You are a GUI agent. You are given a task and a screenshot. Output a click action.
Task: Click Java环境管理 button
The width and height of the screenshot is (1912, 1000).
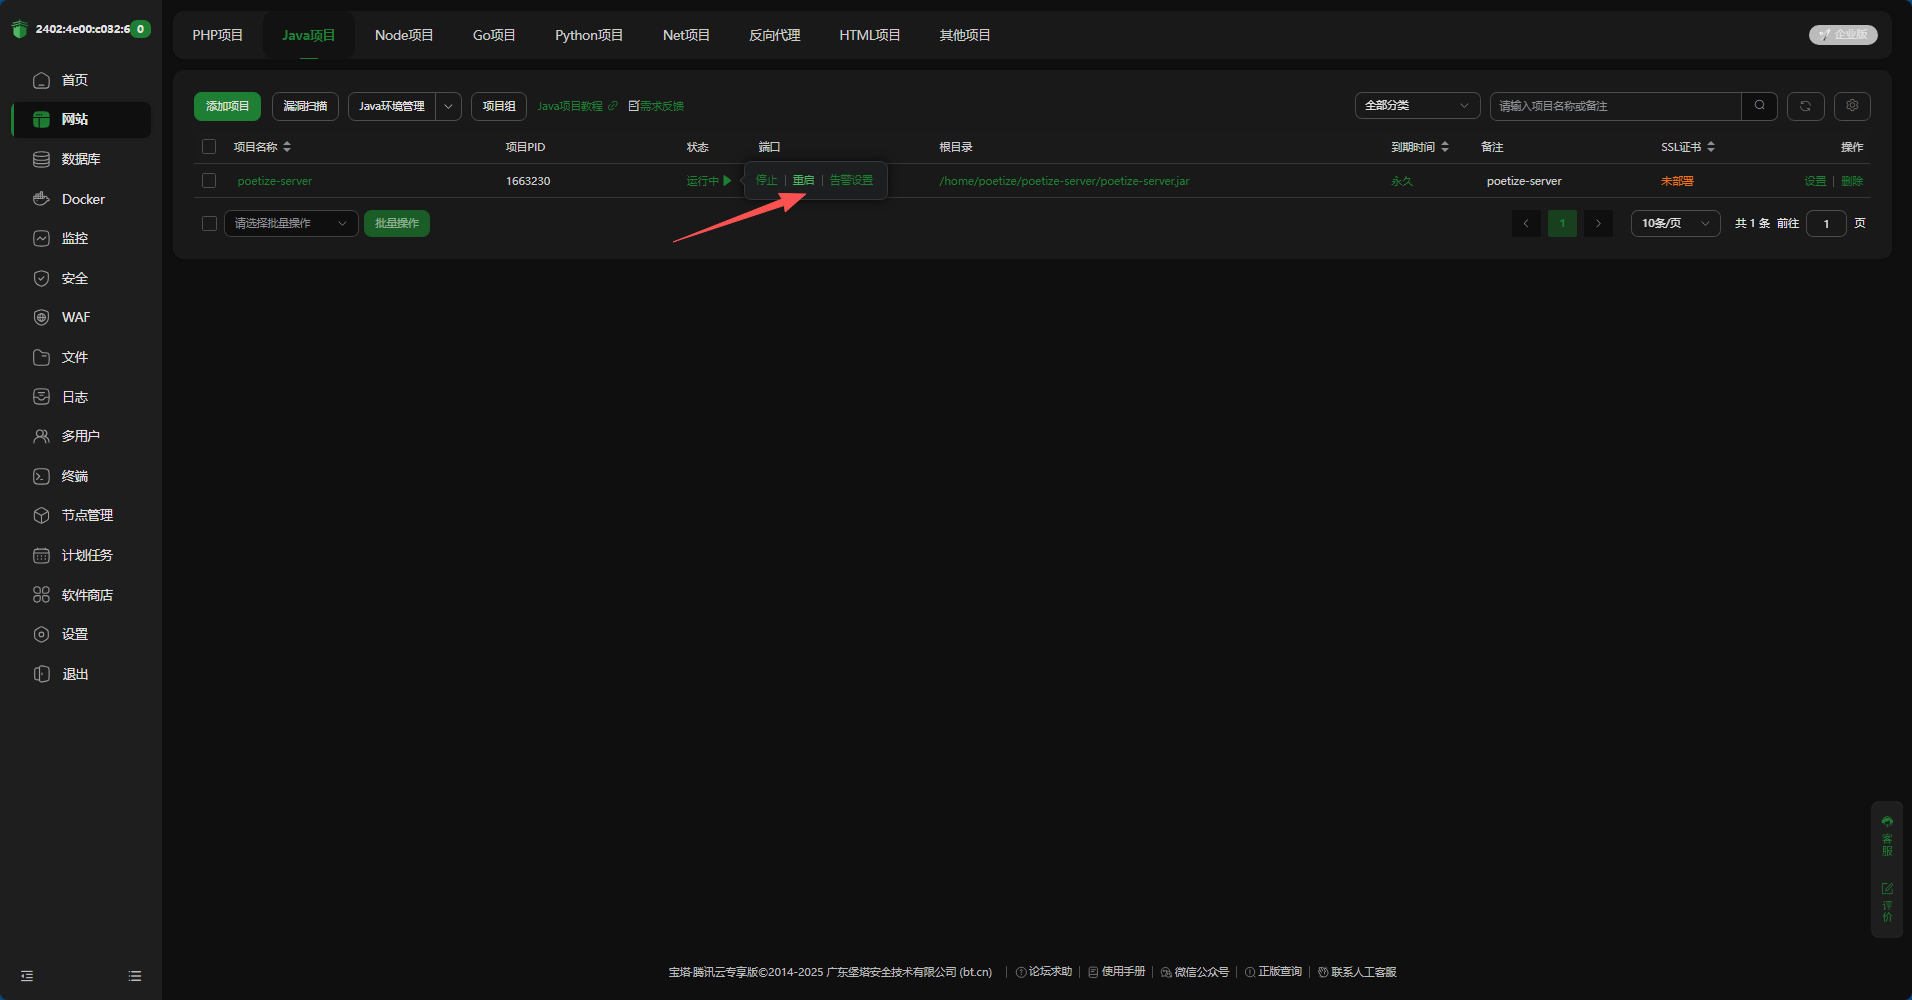392,106
